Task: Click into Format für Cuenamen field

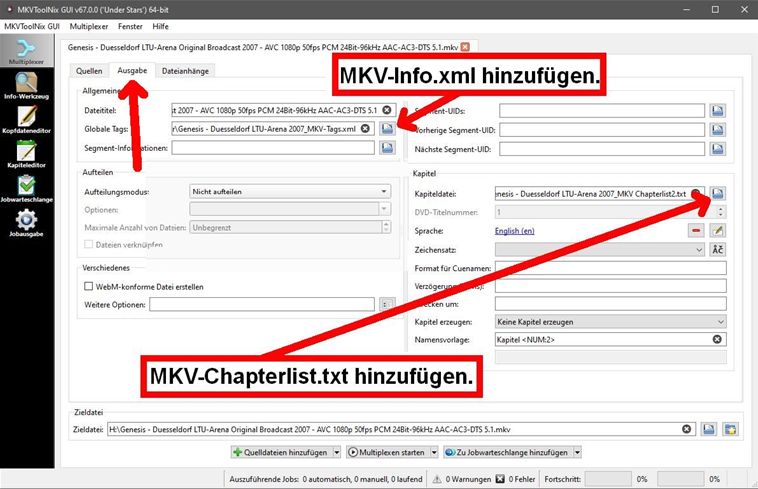Action: (x=611, y=268)
